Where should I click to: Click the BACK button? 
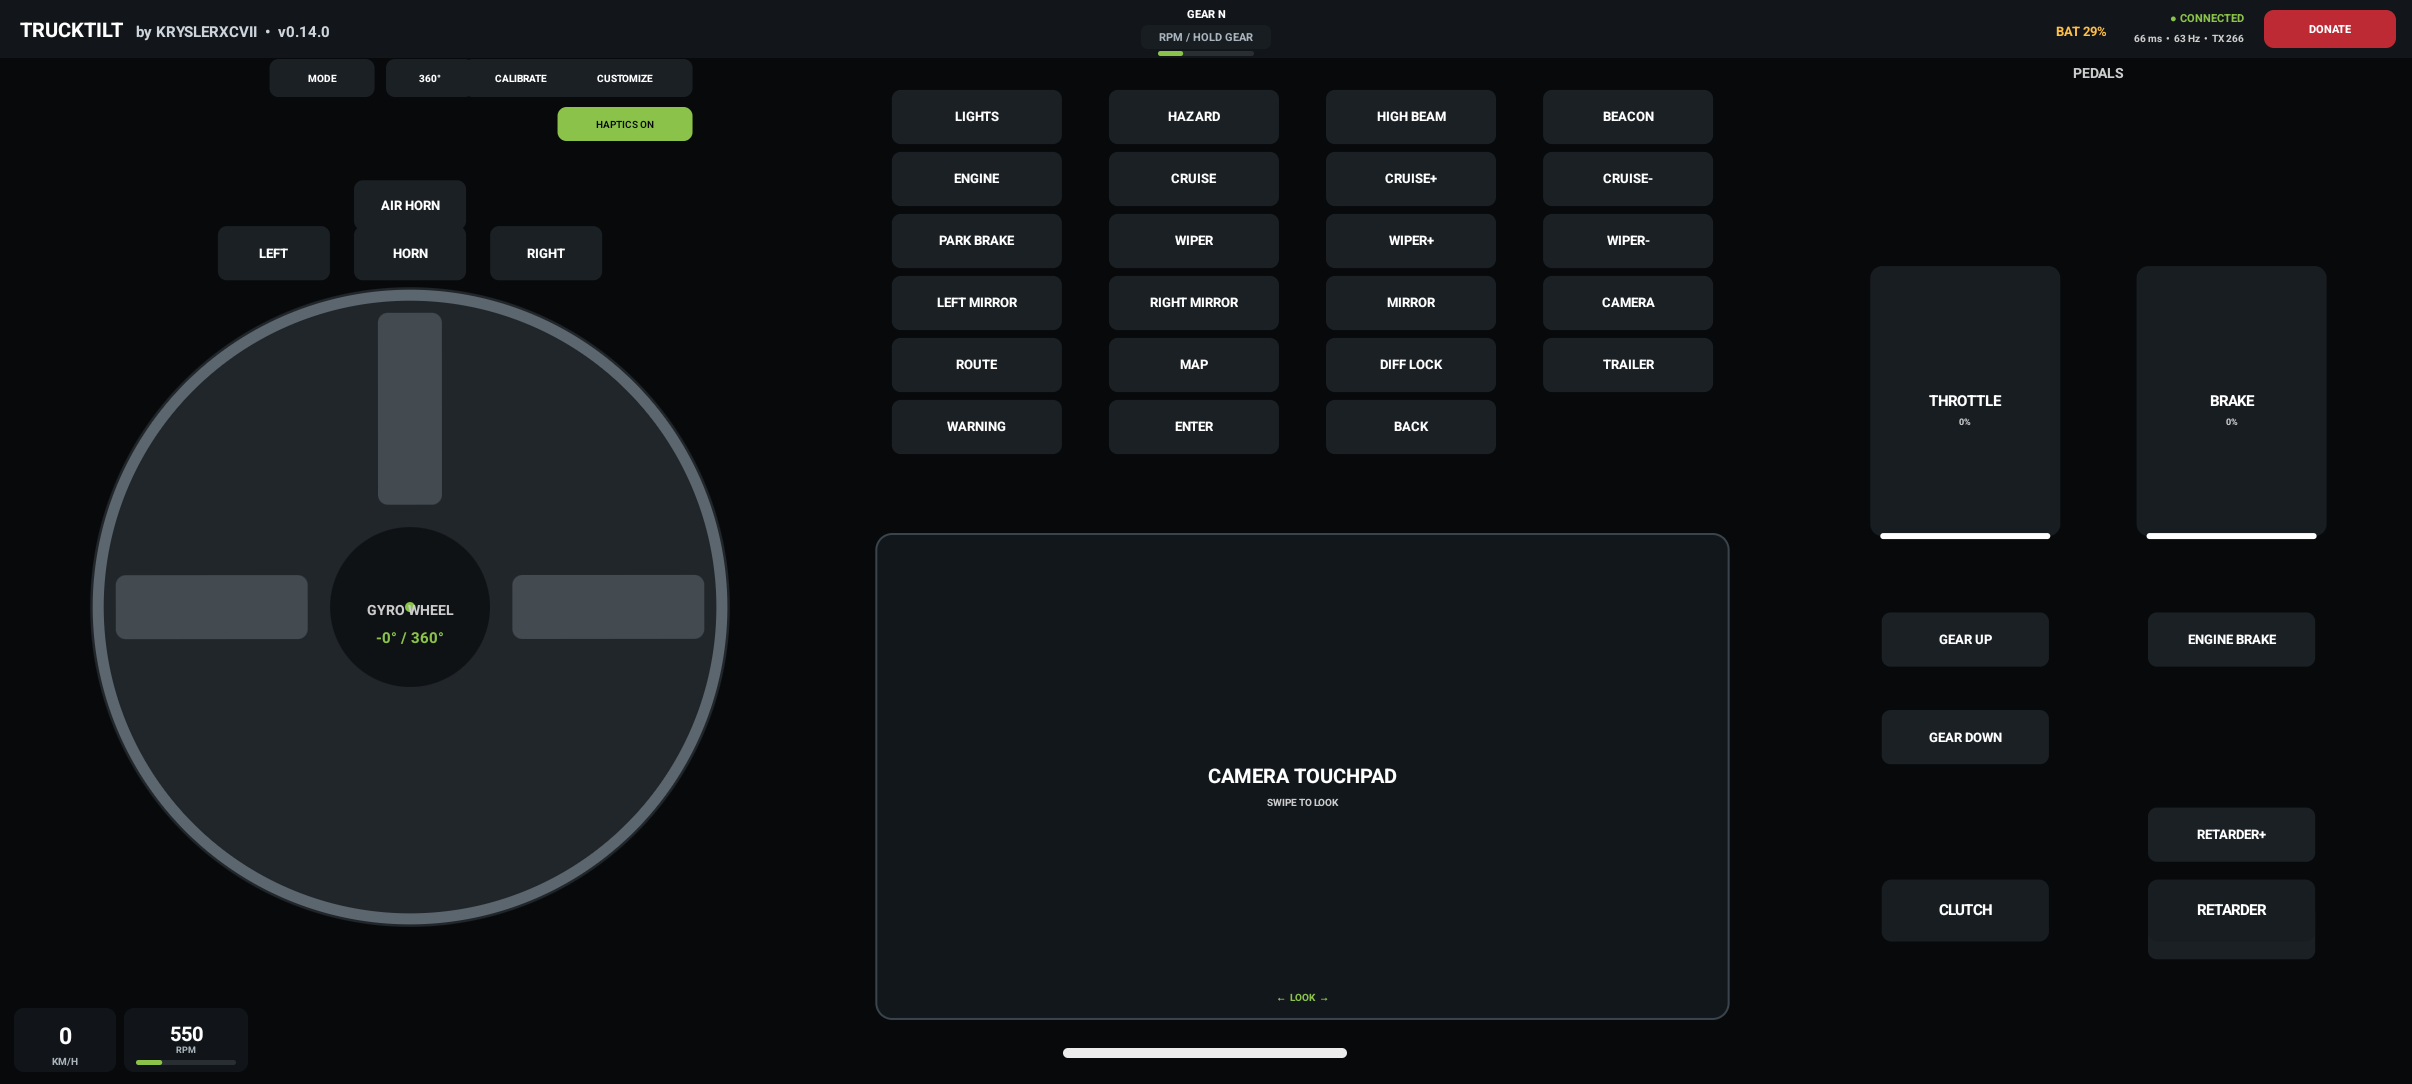(1410, 426)
